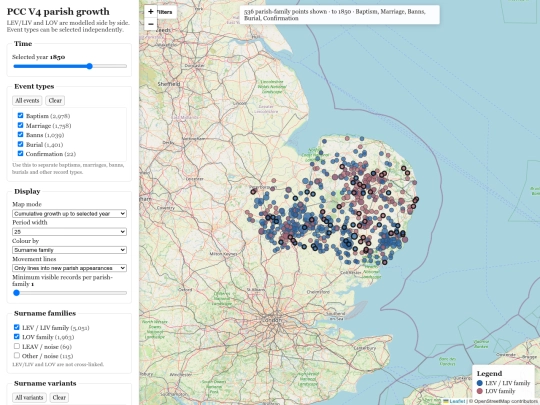Image resolution: width=540 pixels, height=405 pixels.
Task: Click the blue LEV / LIV family legend dot
Action: [x=479, y=383]
